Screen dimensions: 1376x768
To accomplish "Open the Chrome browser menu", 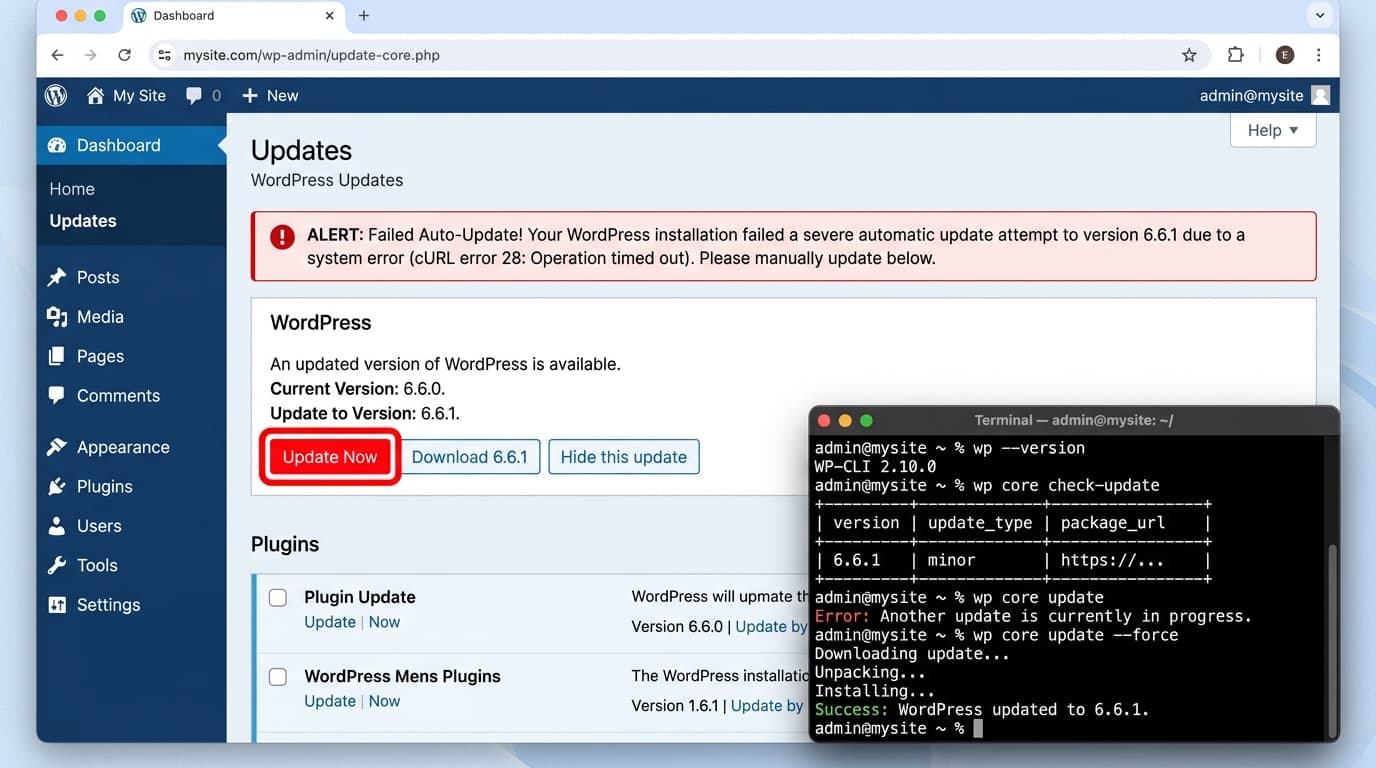I will point(1318,55).
